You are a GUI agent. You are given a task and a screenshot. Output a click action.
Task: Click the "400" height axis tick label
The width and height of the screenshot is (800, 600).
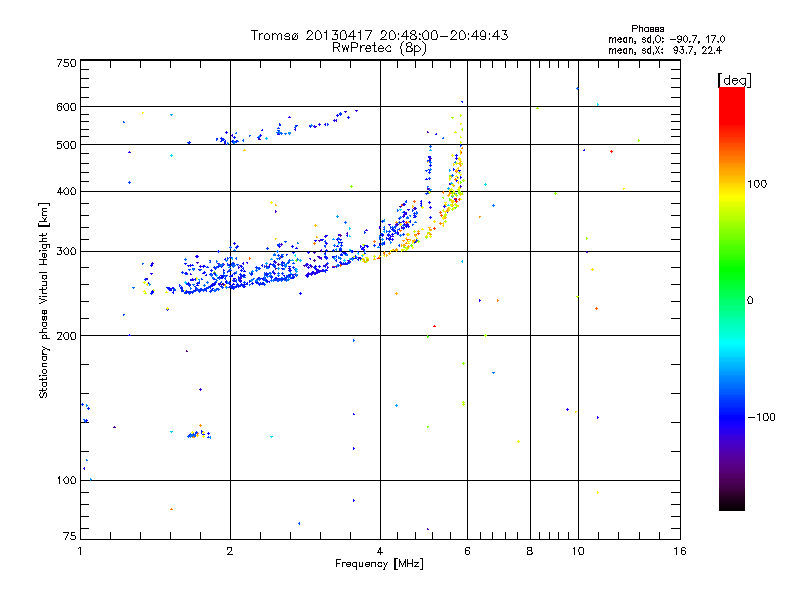point(66,192)
